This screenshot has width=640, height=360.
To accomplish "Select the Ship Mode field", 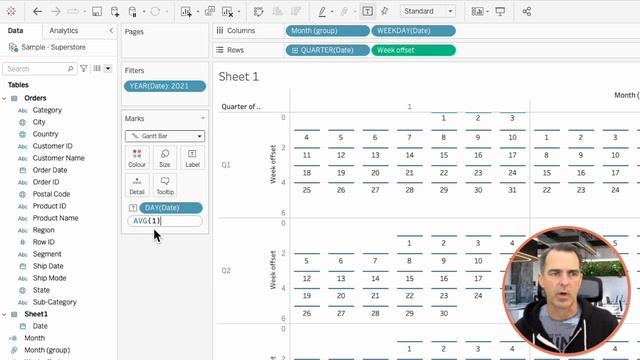I will pyautogui.click(x=49, y=278).
